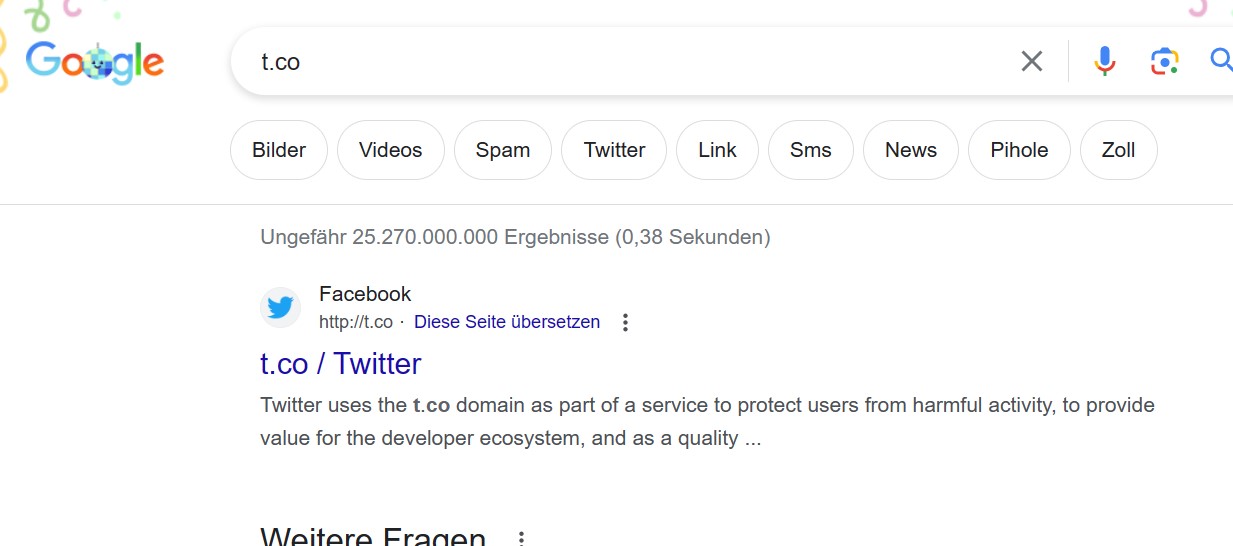Open the three-dot menu next to the t.co result
The image size is (1233, 546).
point(625,322)
